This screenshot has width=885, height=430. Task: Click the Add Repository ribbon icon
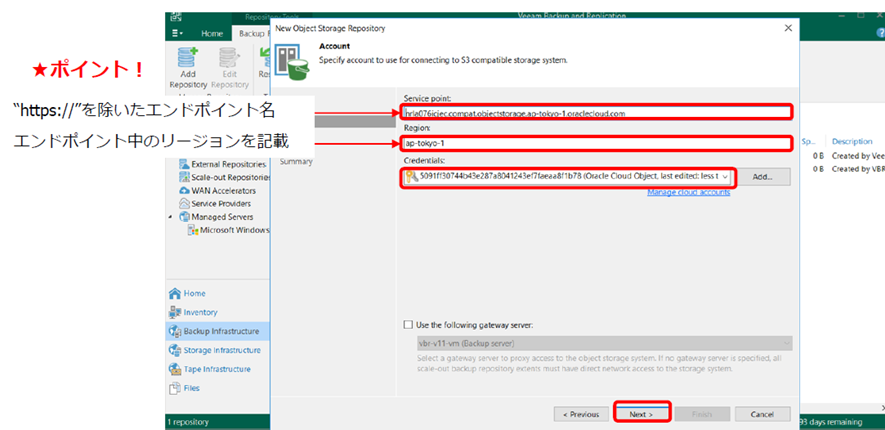click(187, 58)
